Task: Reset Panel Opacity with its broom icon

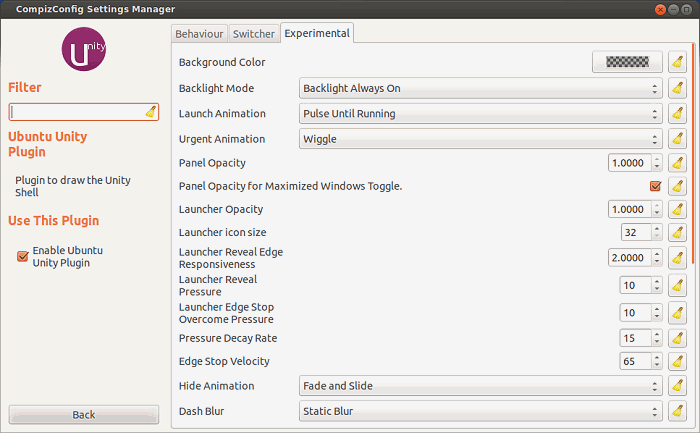Action: click(x=677, y=163)
